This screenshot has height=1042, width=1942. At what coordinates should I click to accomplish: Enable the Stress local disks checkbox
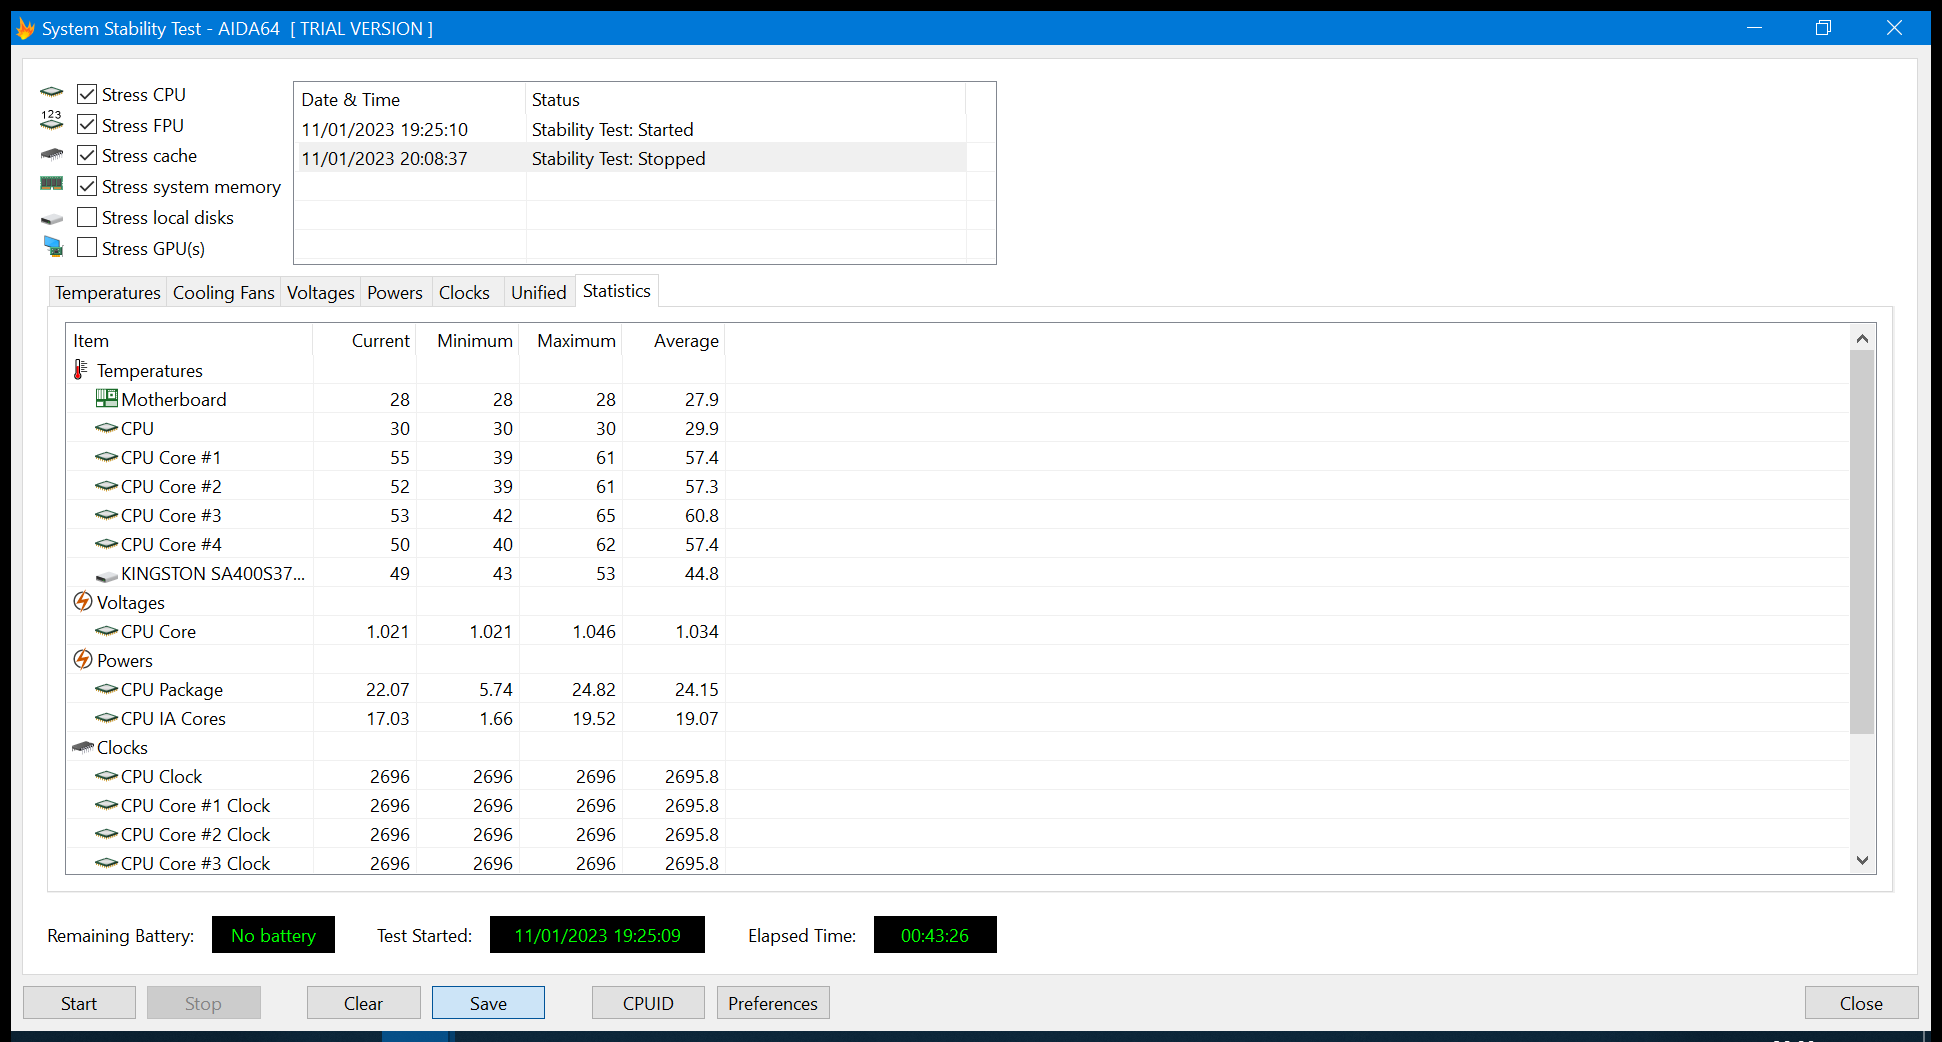click(x=87, y=217)
